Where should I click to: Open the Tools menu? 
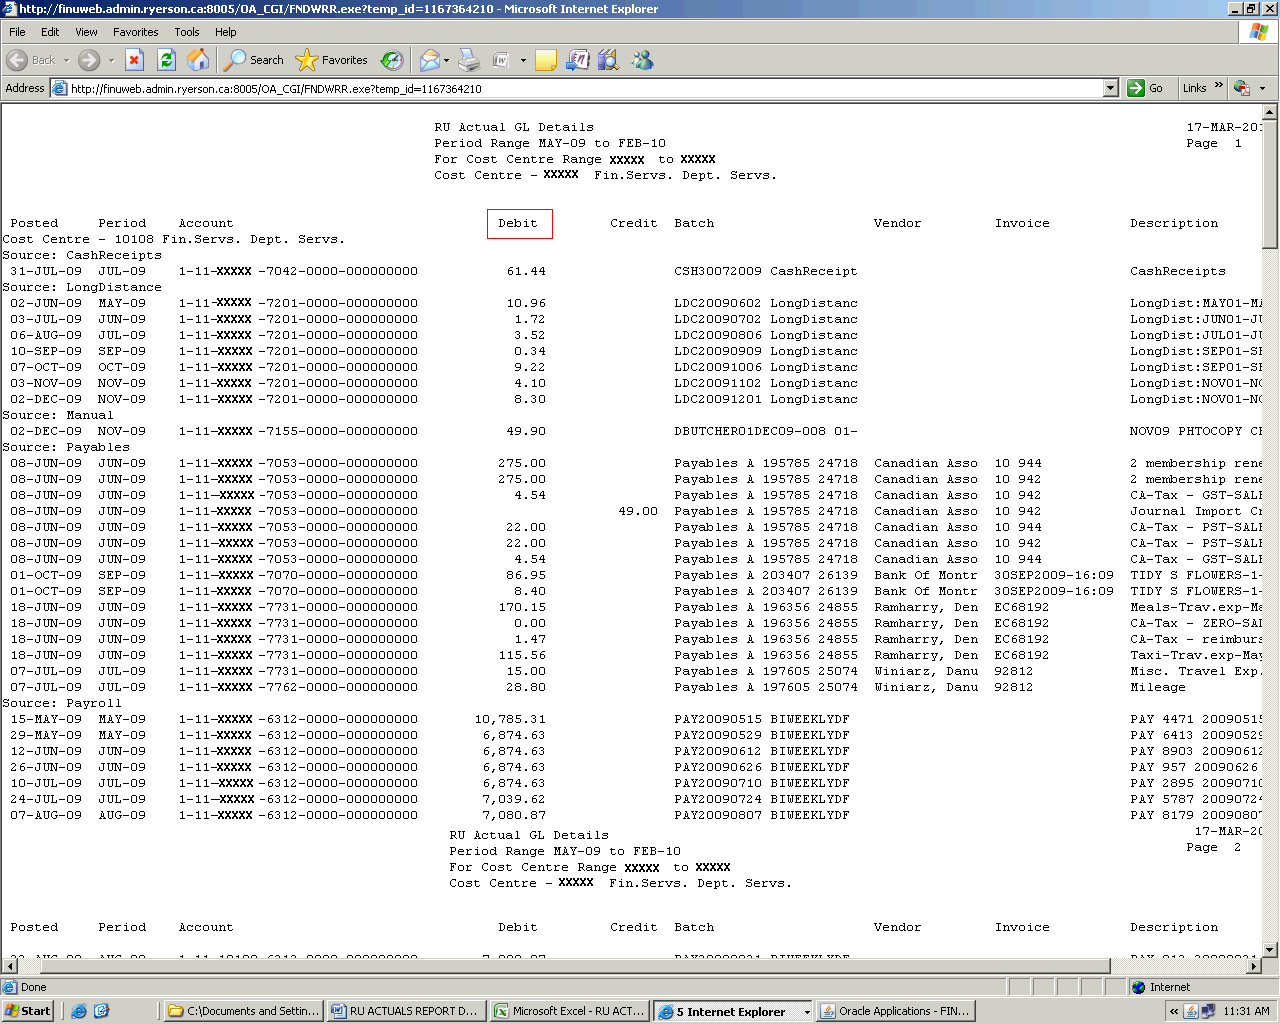(186, 32)
